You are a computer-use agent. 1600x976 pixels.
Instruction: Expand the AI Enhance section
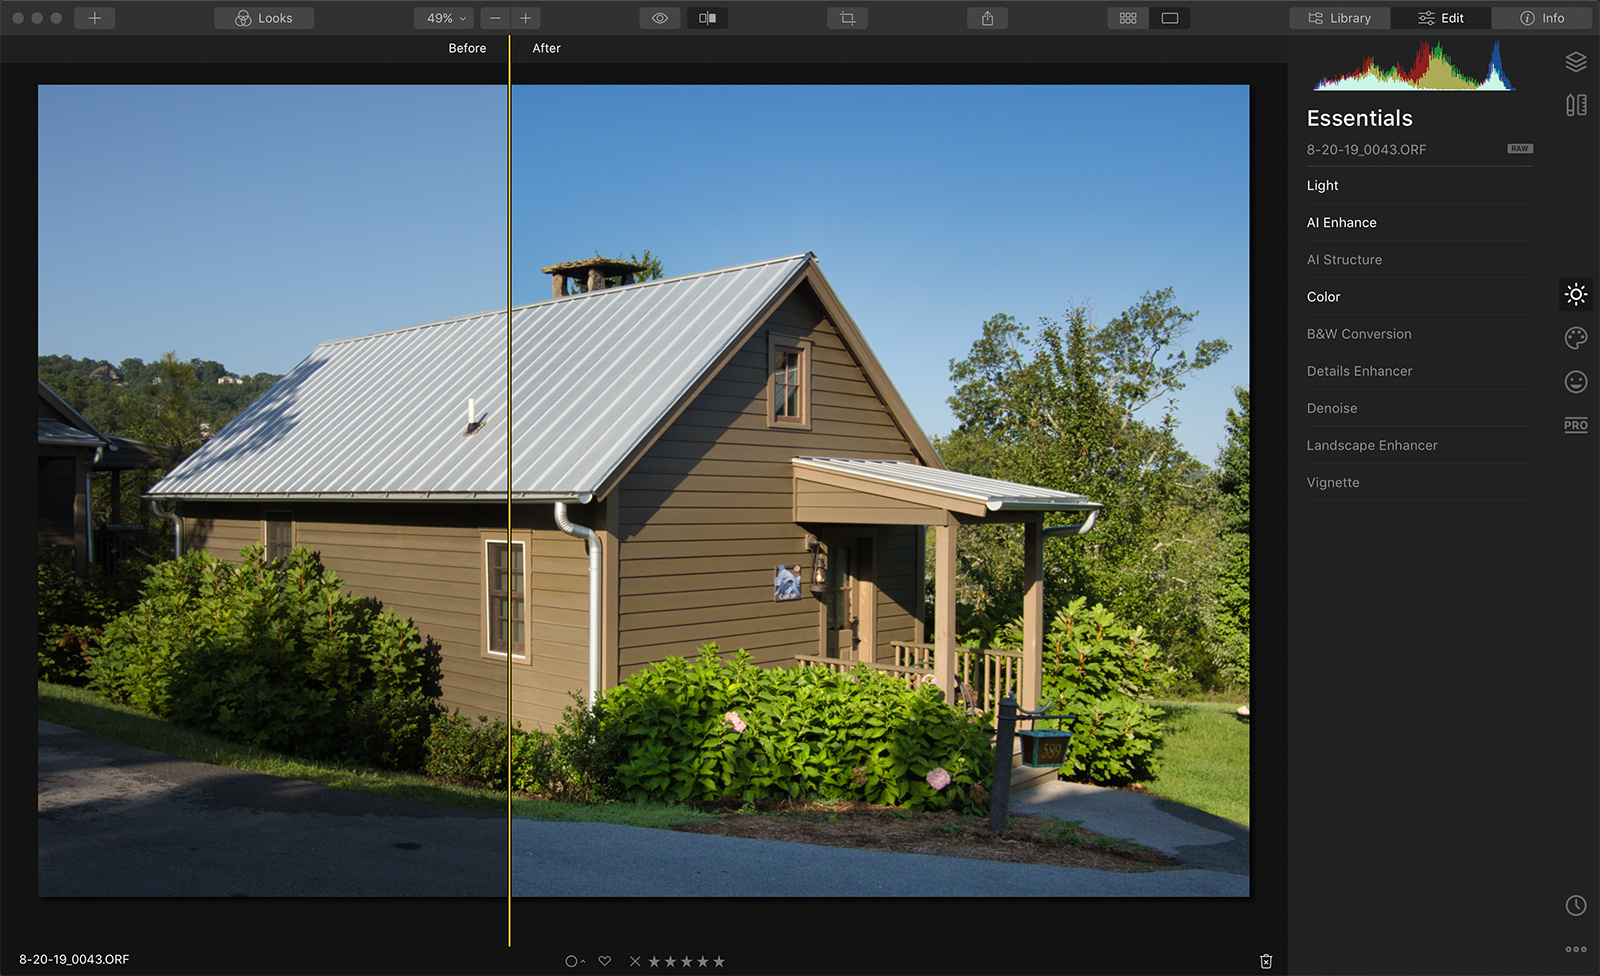(1341, 222)
